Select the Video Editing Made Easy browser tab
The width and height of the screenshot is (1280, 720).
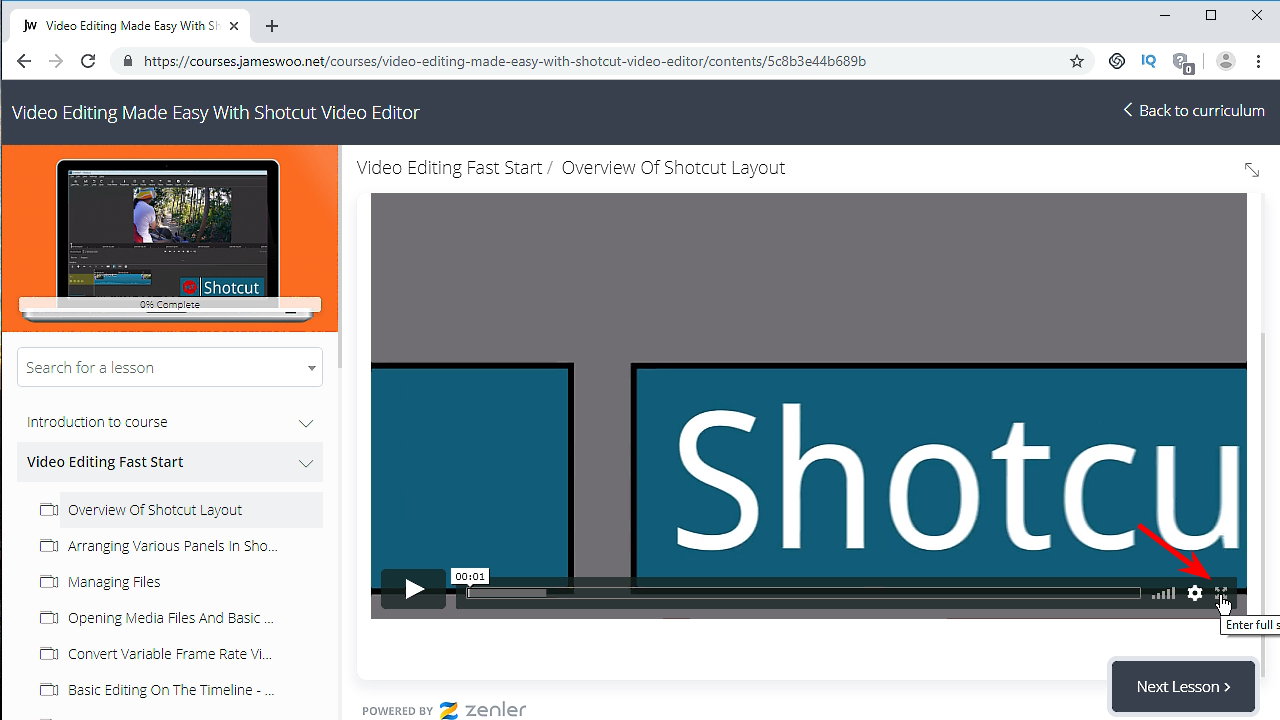(x=132, y=26)
